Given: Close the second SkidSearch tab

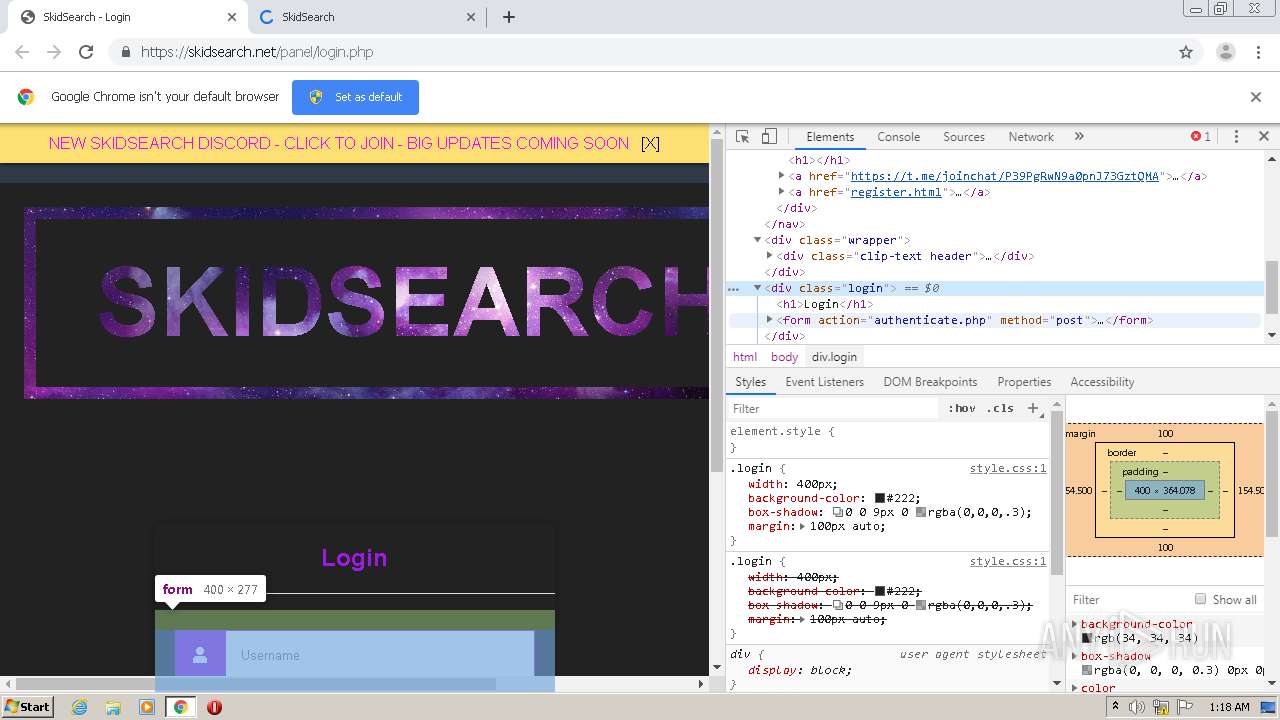Looking at the screenshot, I should coord(472,17).
